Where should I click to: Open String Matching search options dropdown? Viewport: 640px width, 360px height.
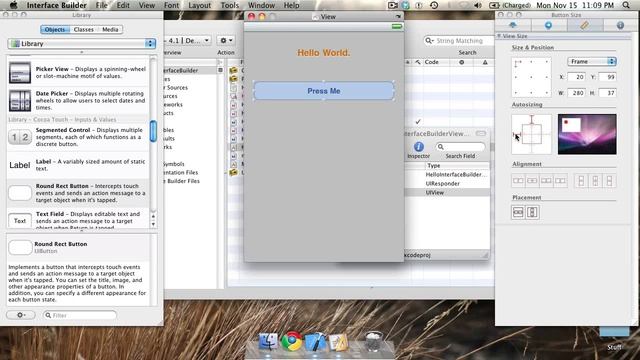(x=429, y=41)
